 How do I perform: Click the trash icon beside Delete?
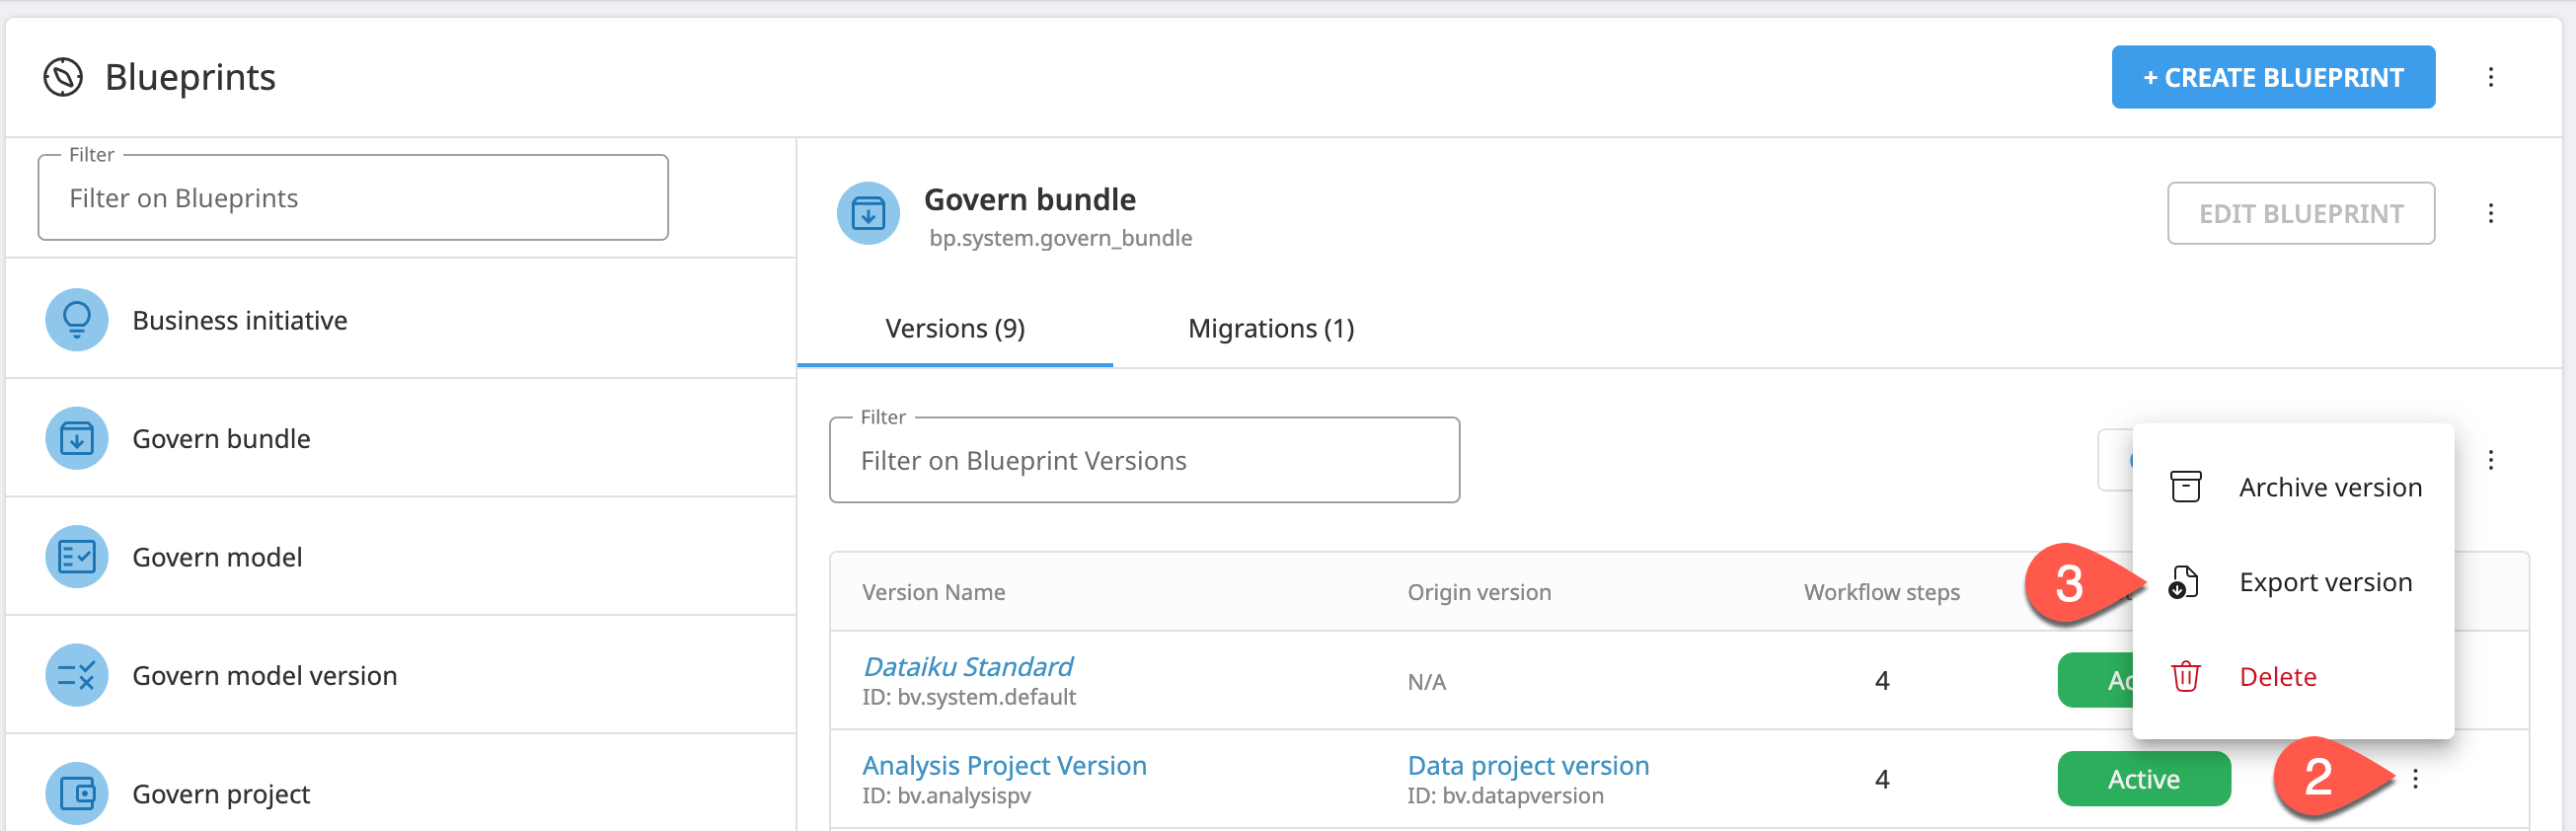(x=2185, y=677)
